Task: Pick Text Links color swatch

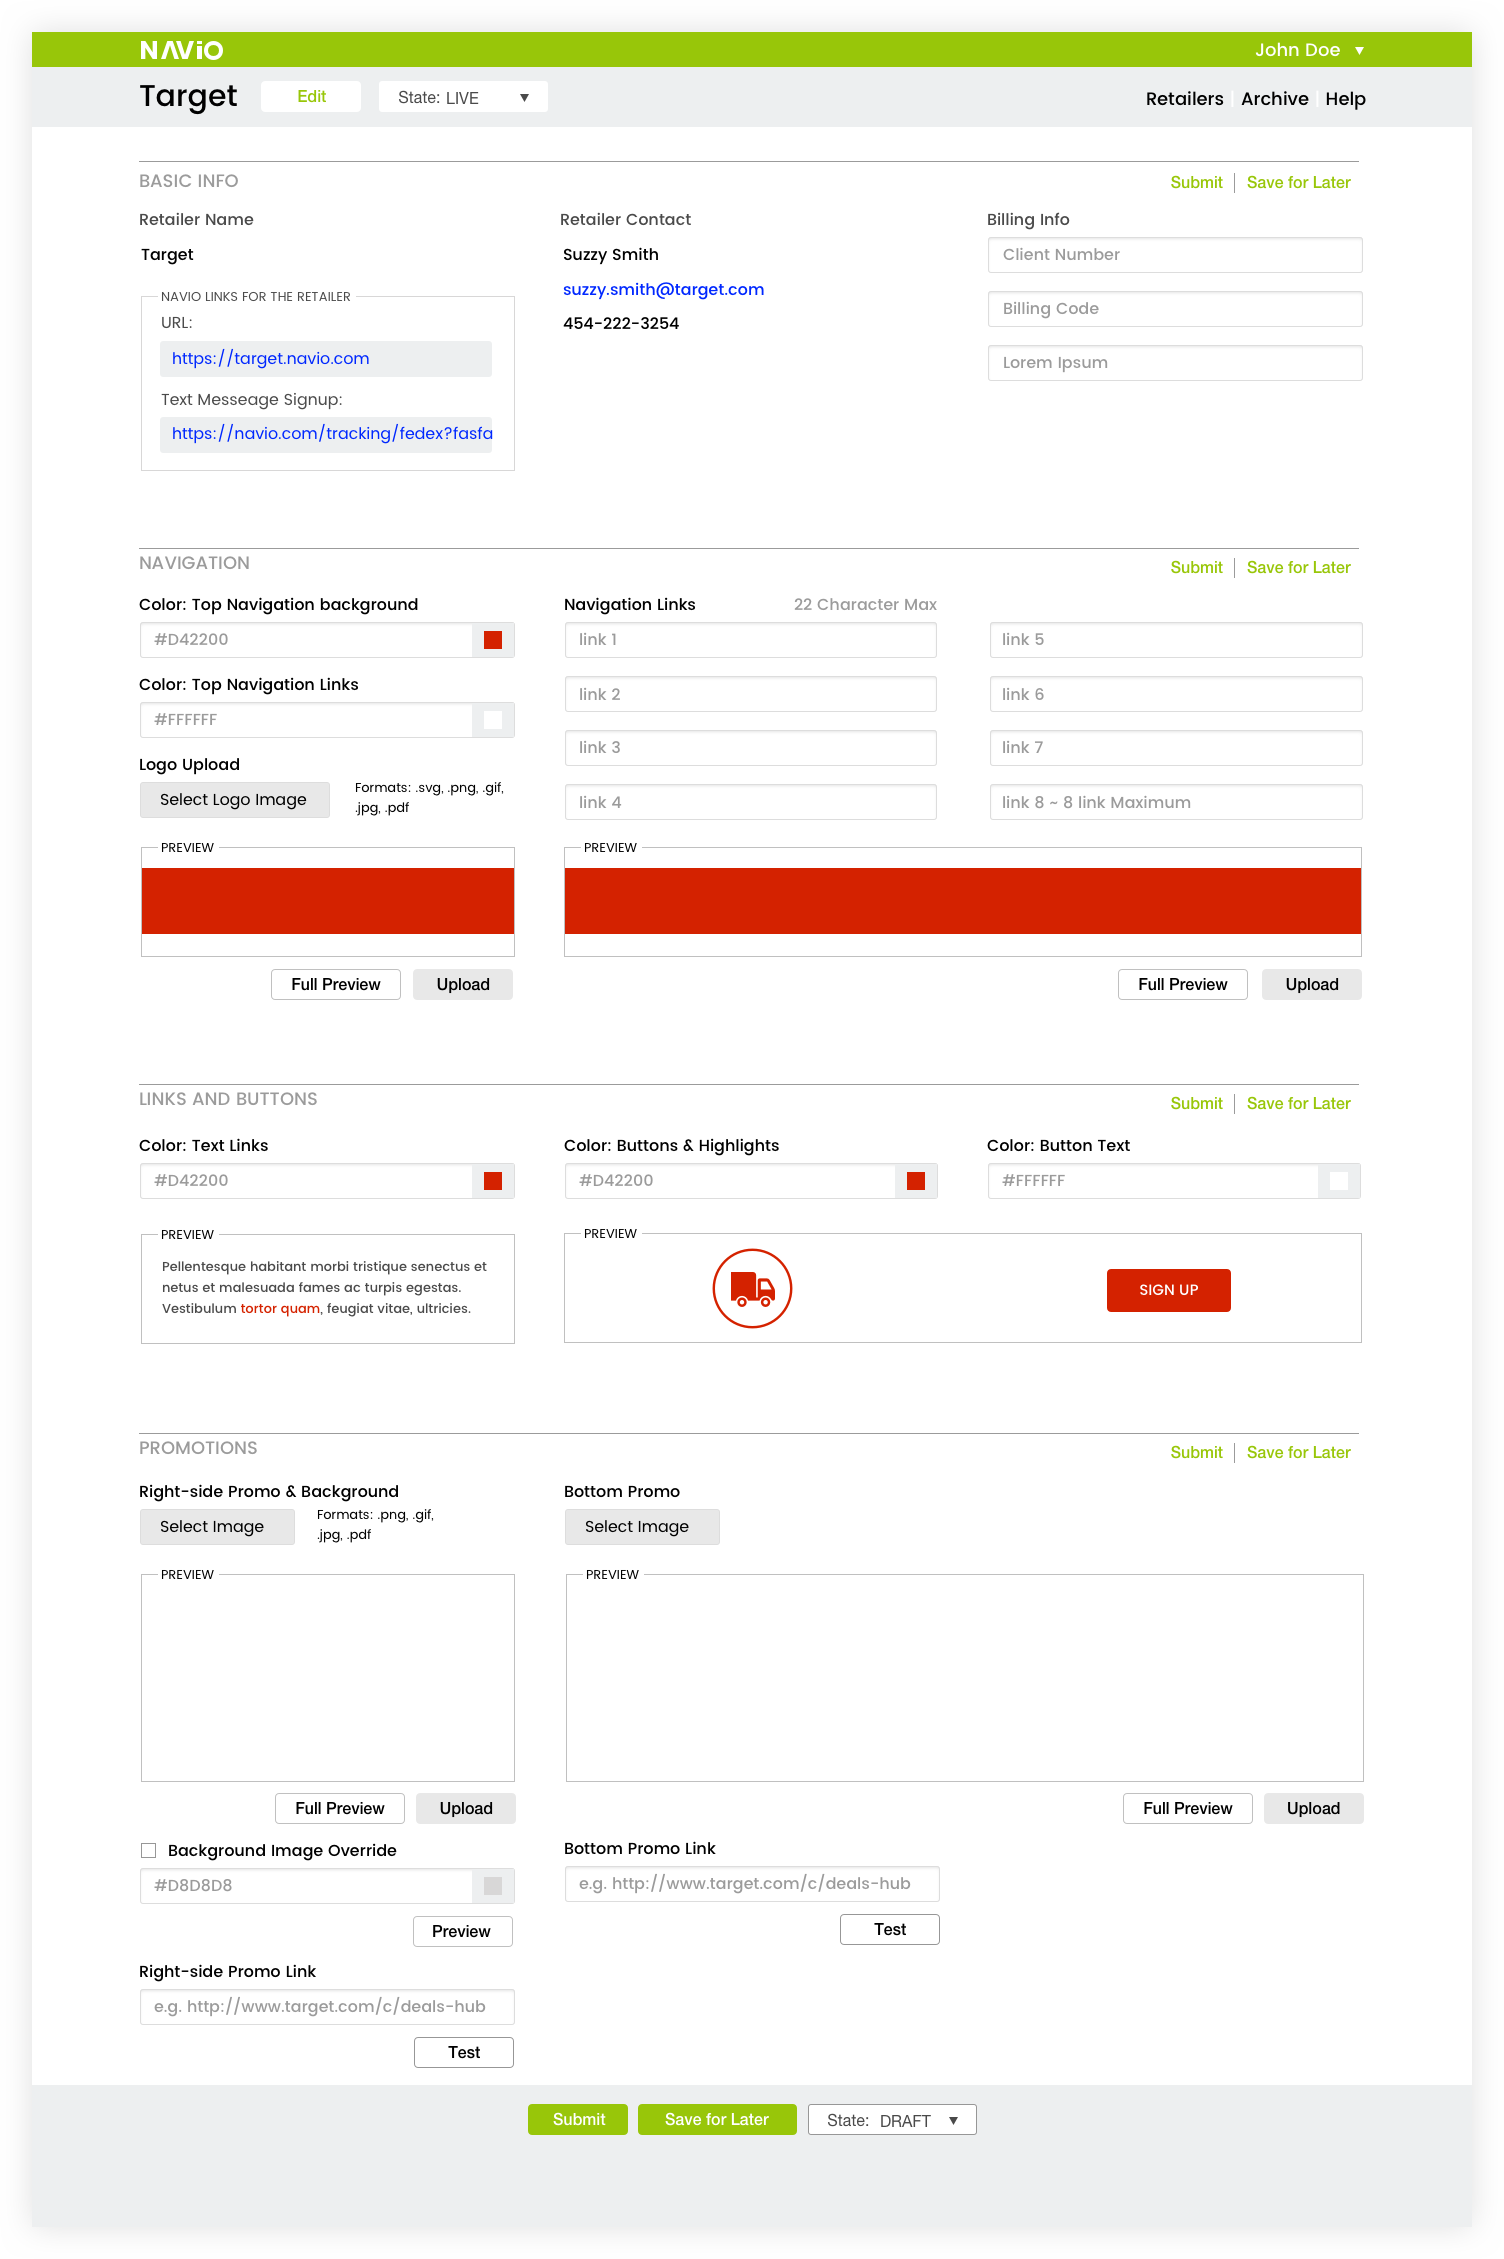Action: [x=493, y=1181]
